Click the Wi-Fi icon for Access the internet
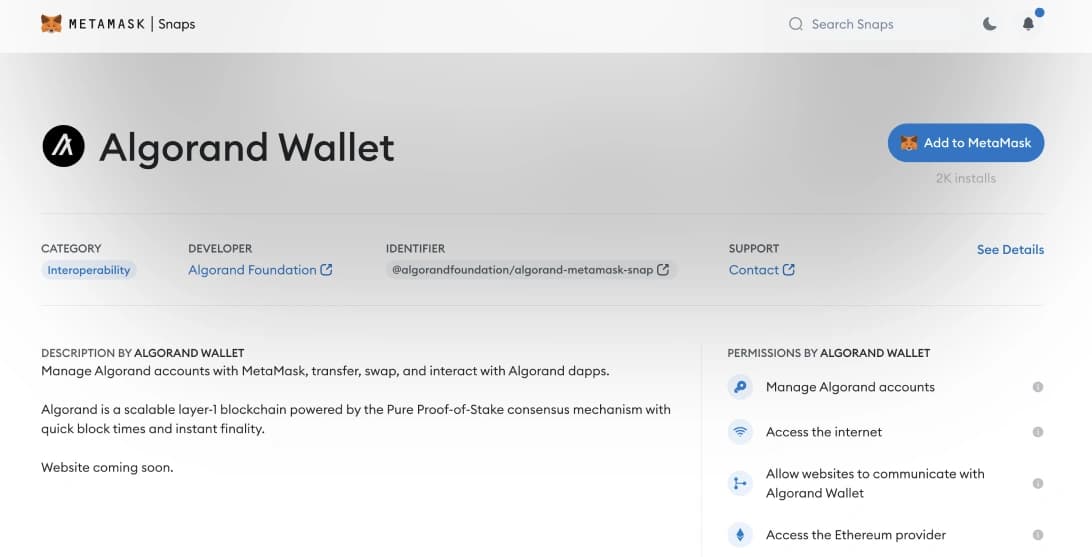Image resolution: width=1092 pixels, height=557 pixels. point(740,432)
